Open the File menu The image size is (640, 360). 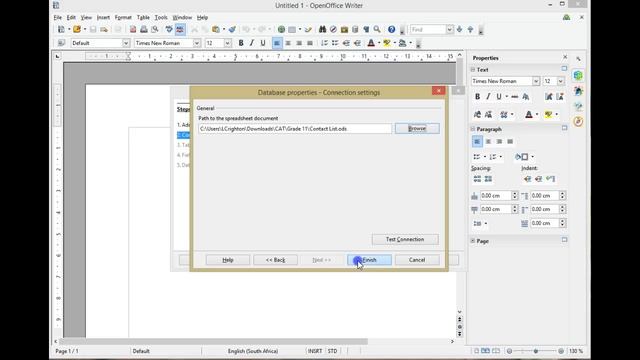(58, 18)
